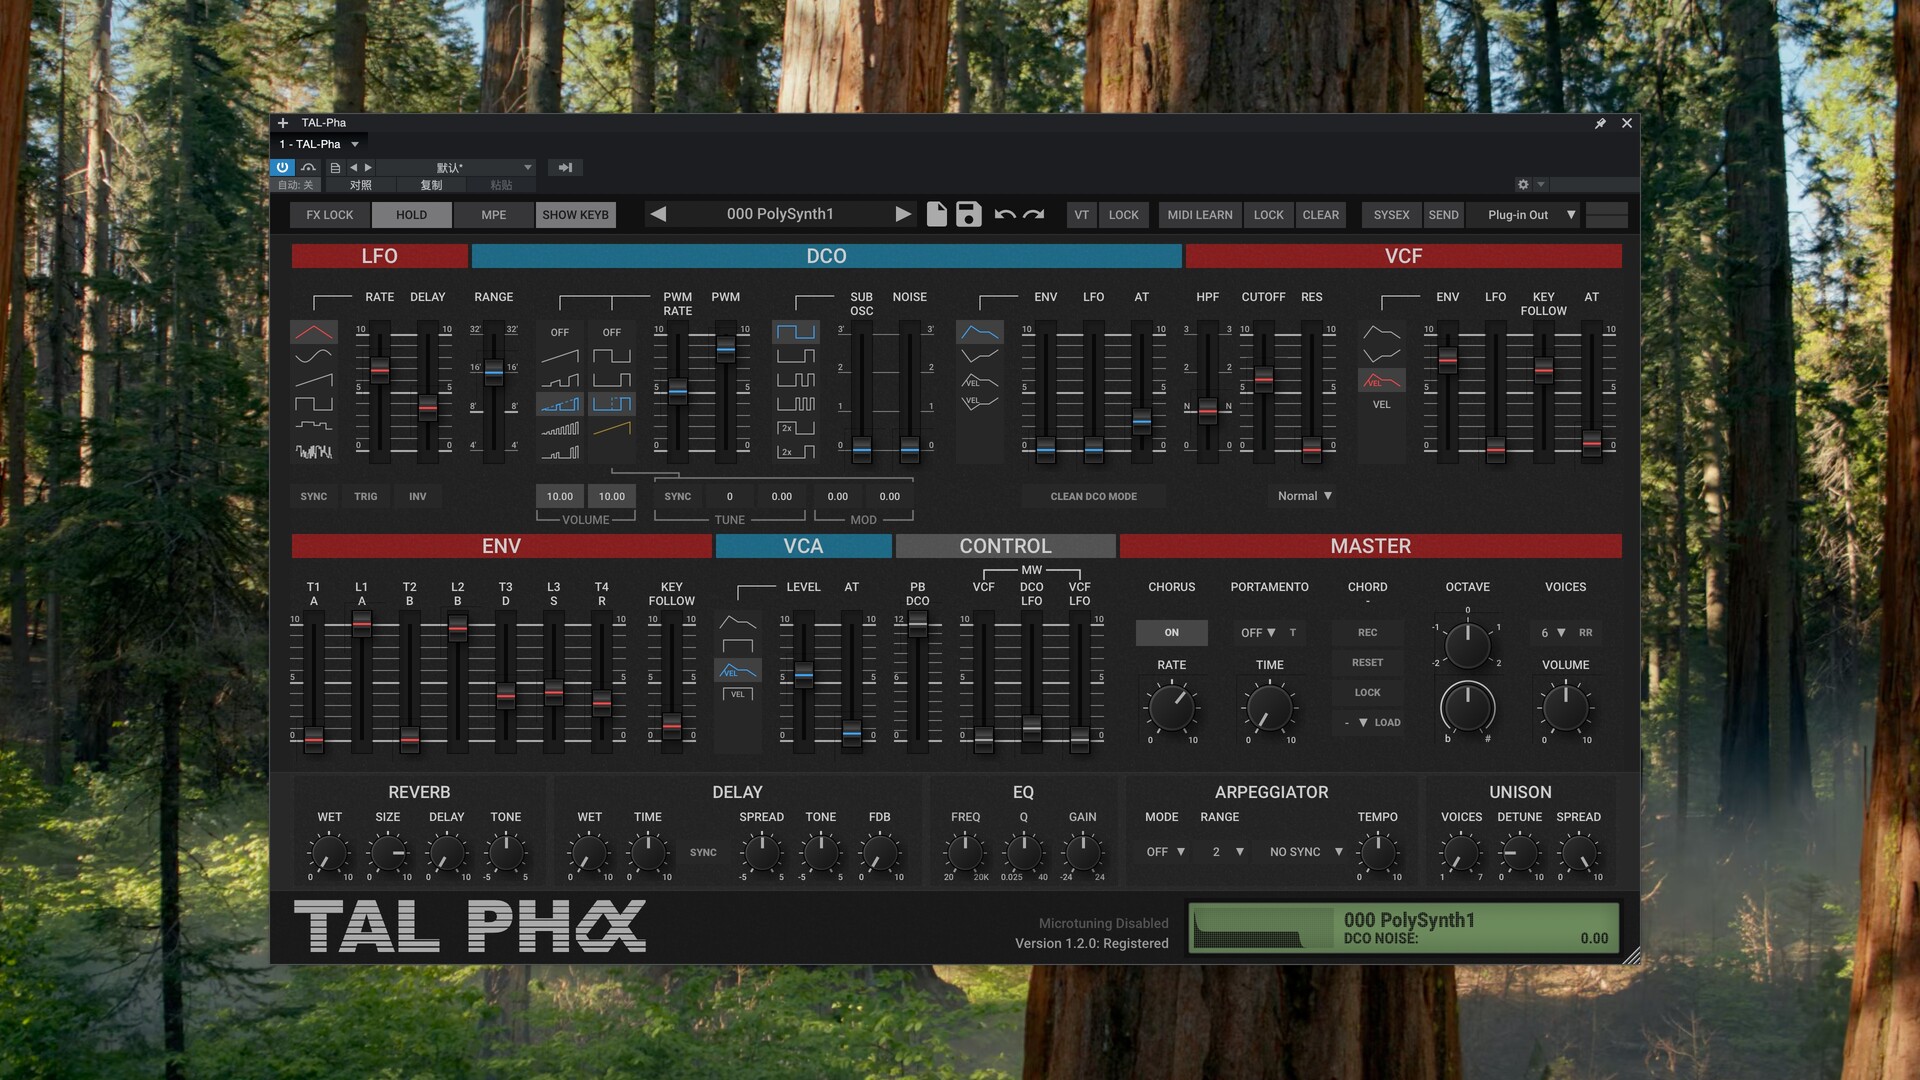Open the Arpeggiator RANGE dropdown showing 2
Image resolution: width=1920 pixels, height=1080 pixels.
coord(1227,852)
